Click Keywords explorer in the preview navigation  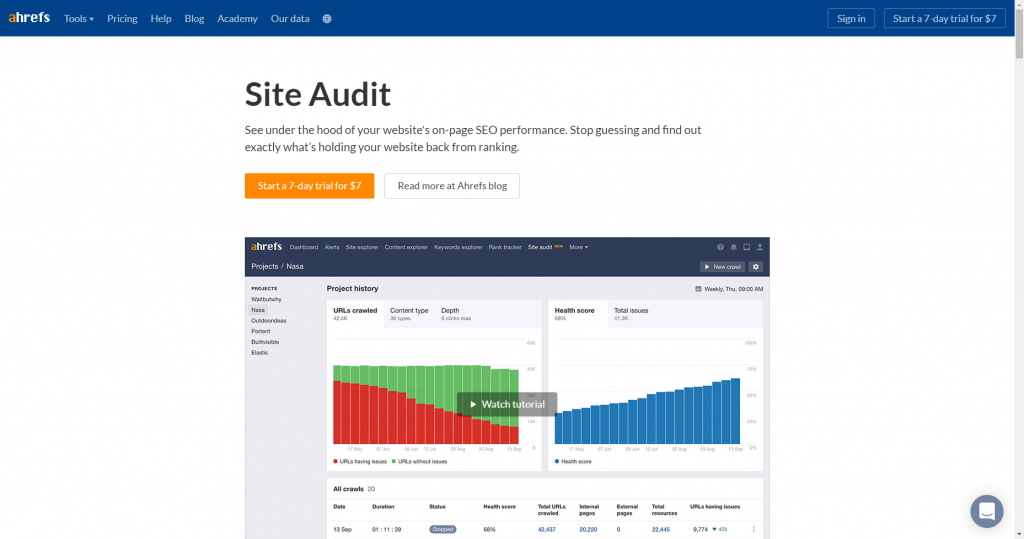click(x=458, y=247)
